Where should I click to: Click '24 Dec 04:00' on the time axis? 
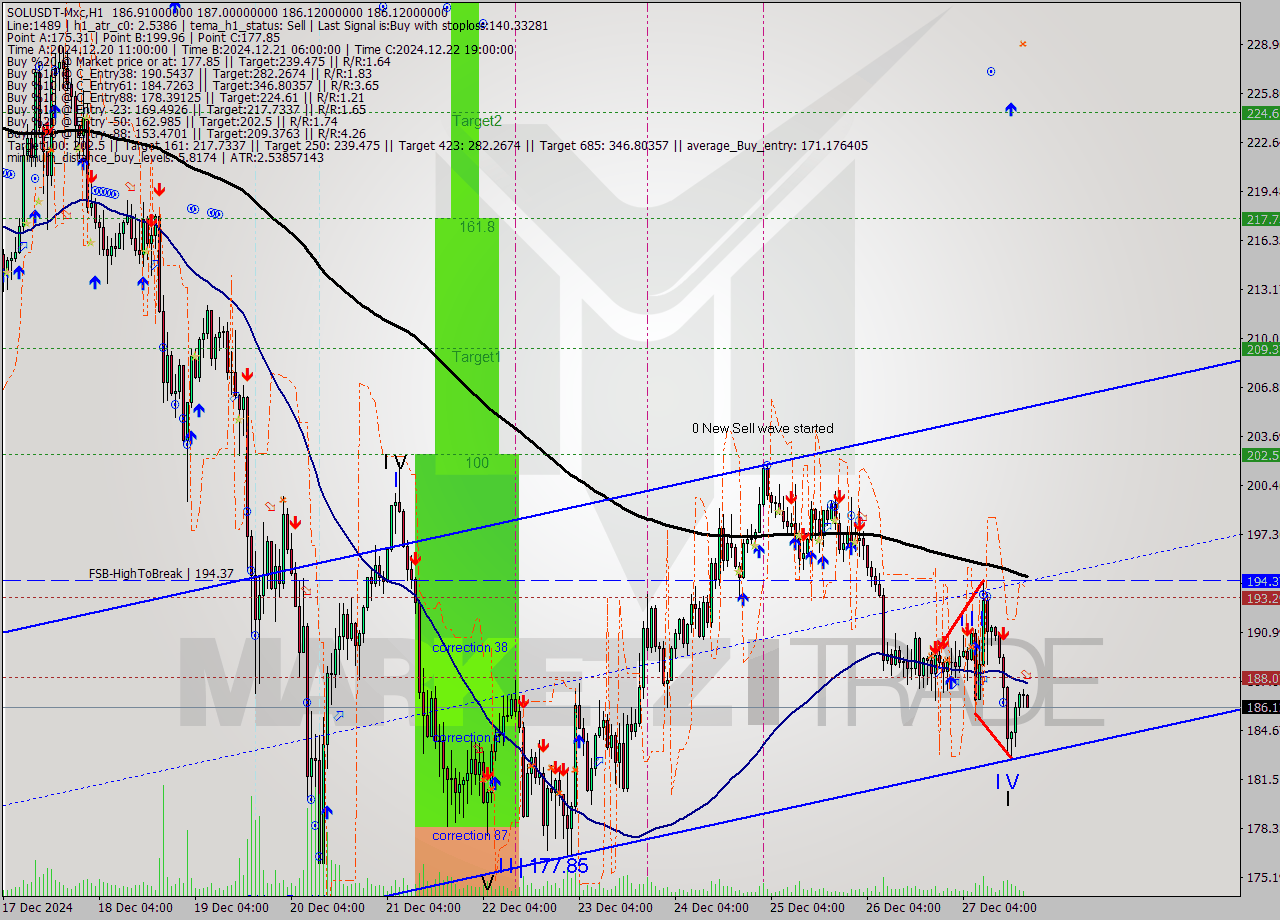click(x=713, y=908)
